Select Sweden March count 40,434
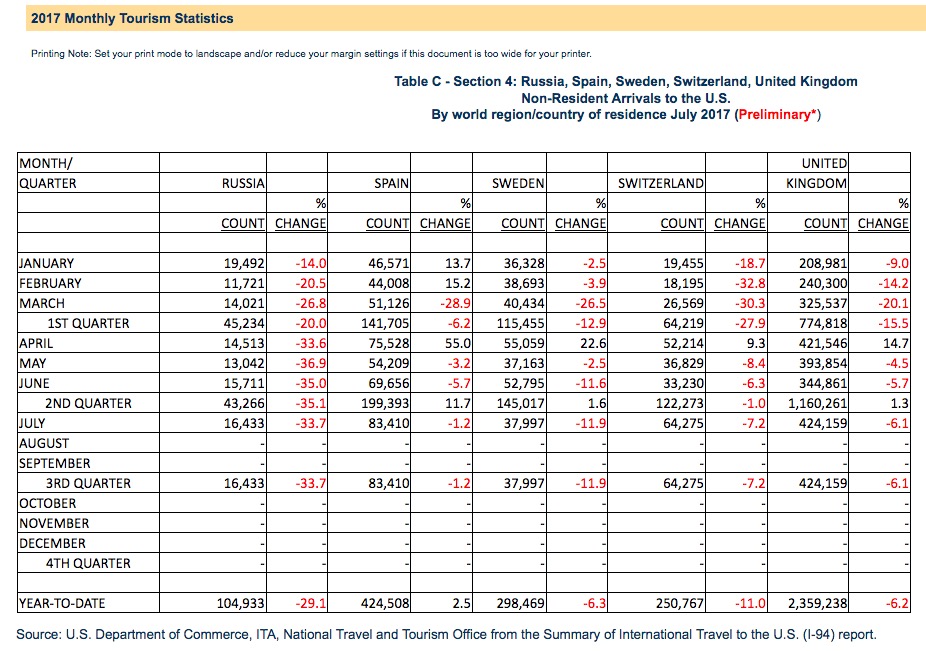 pos(524,304)
